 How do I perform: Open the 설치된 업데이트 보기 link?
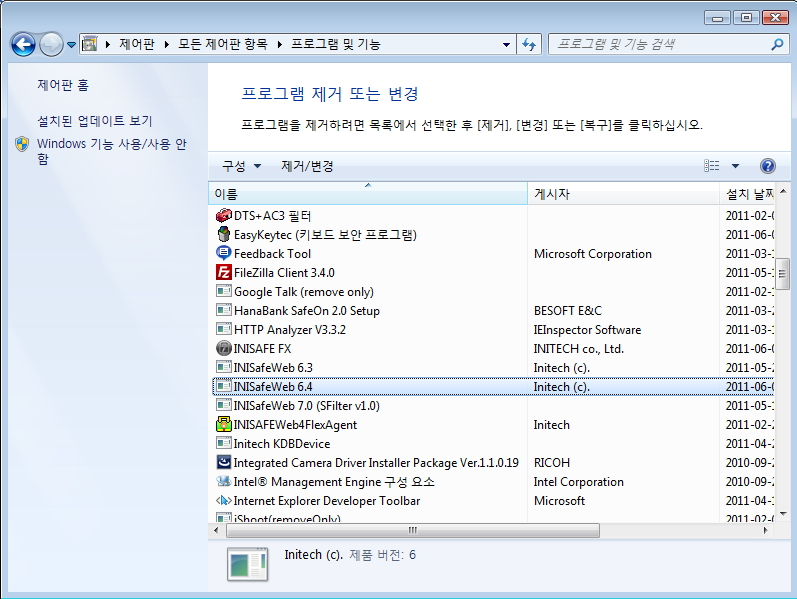pos(95,121)
